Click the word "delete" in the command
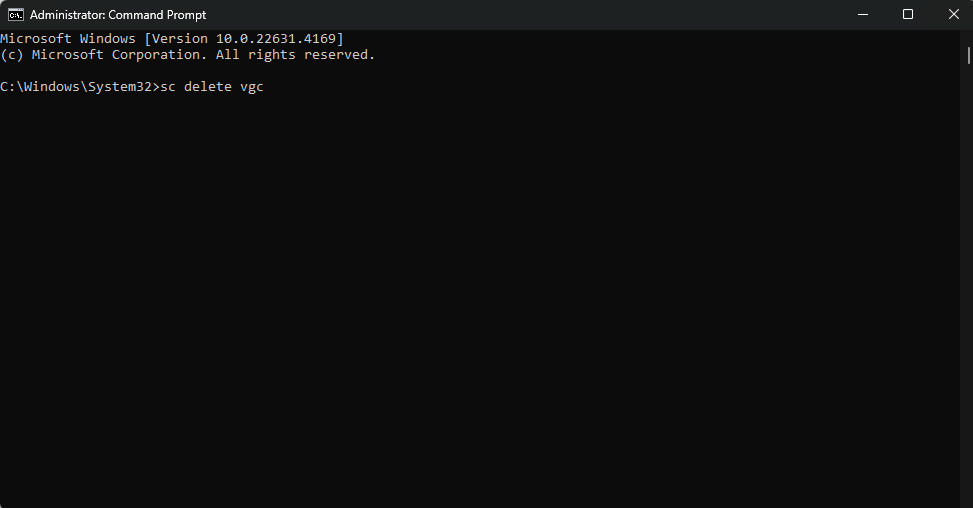The width and height of the screenshot is (973, 508). click(x=208, y=87)
